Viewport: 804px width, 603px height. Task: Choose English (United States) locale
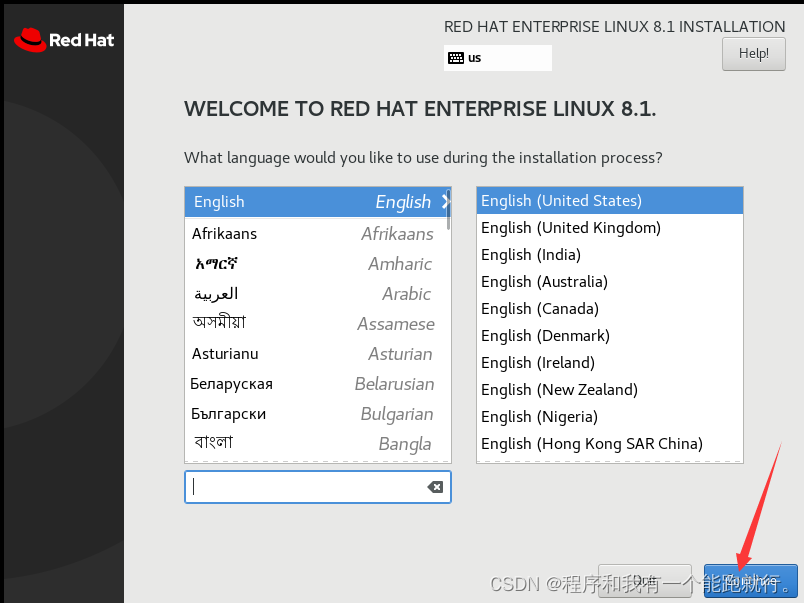point(610,200)
